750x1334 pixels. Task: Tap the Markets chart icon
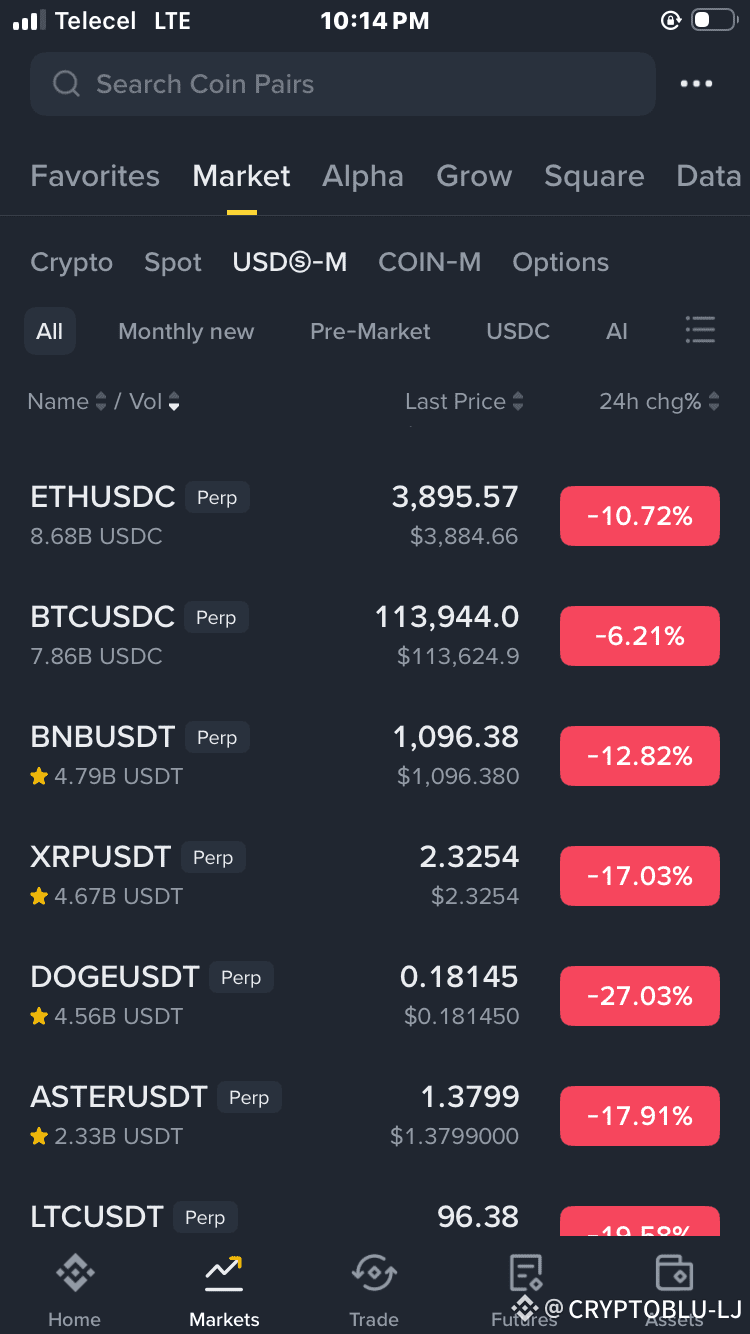pos(224,1272)
